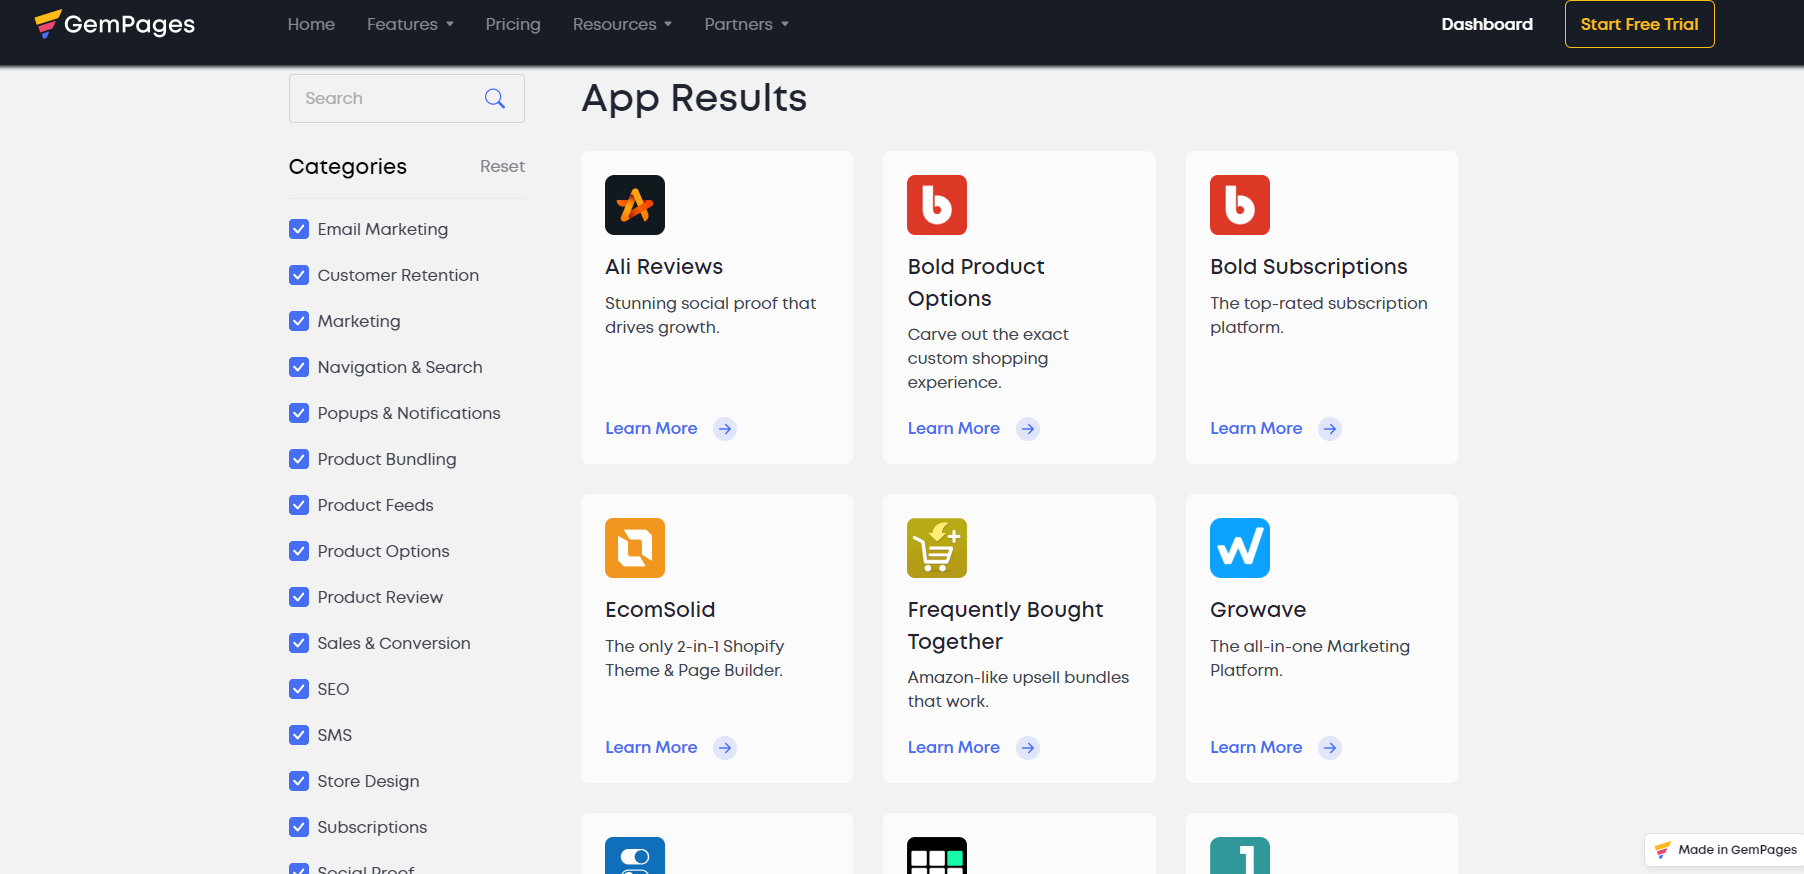
Task: Disable the Popups & Notifications filter
Action: (x=299, y=413)
